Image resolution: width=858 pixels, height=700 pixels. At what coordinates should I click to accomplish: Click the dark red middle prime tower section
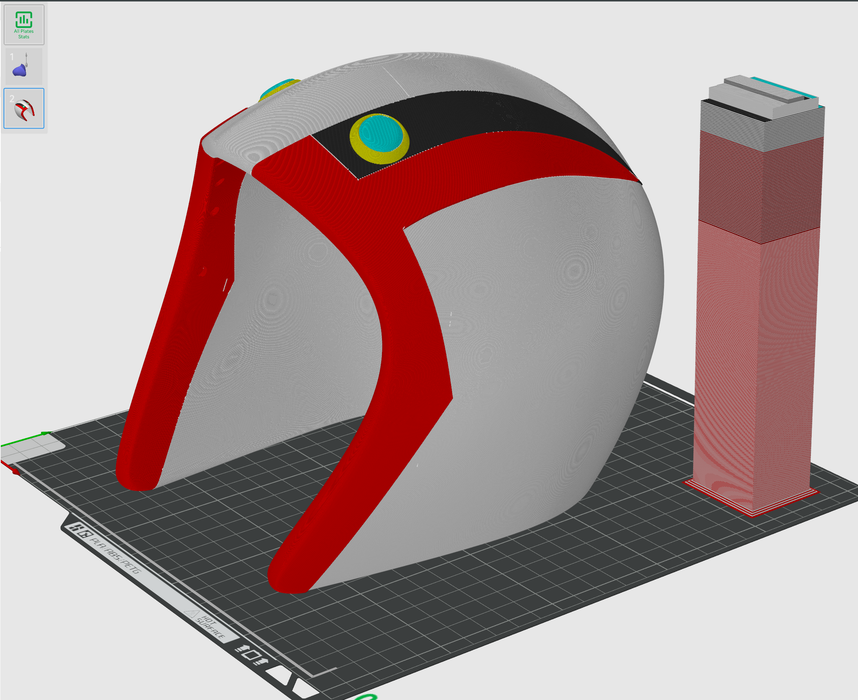point(760,185)
